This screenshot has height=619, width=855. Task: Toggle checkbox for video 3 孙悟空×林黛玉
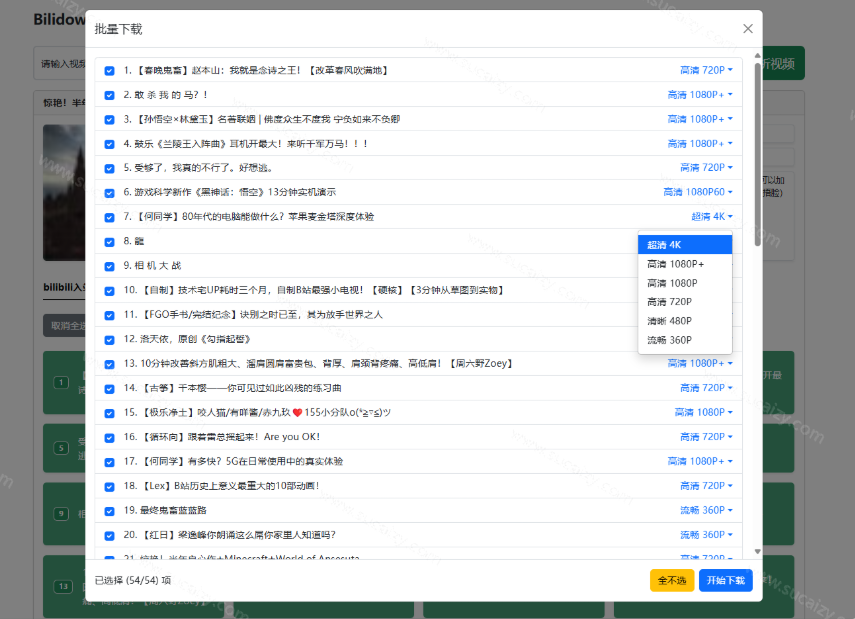(110, 120)
